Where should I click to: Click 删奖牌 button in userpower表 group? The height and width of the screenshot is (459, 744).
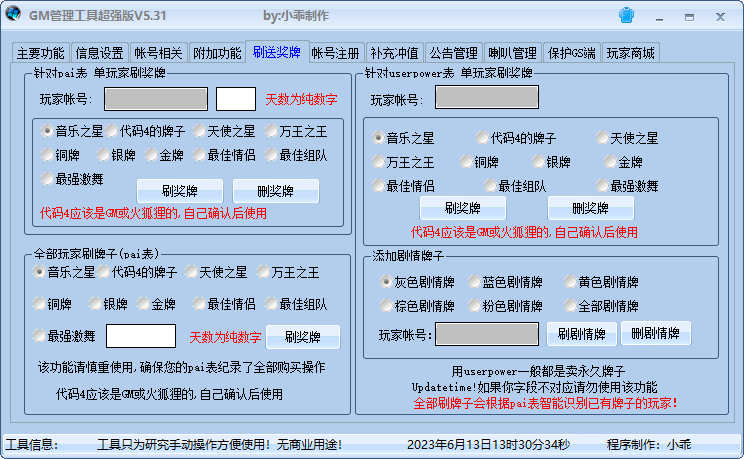tap(591, 208)
